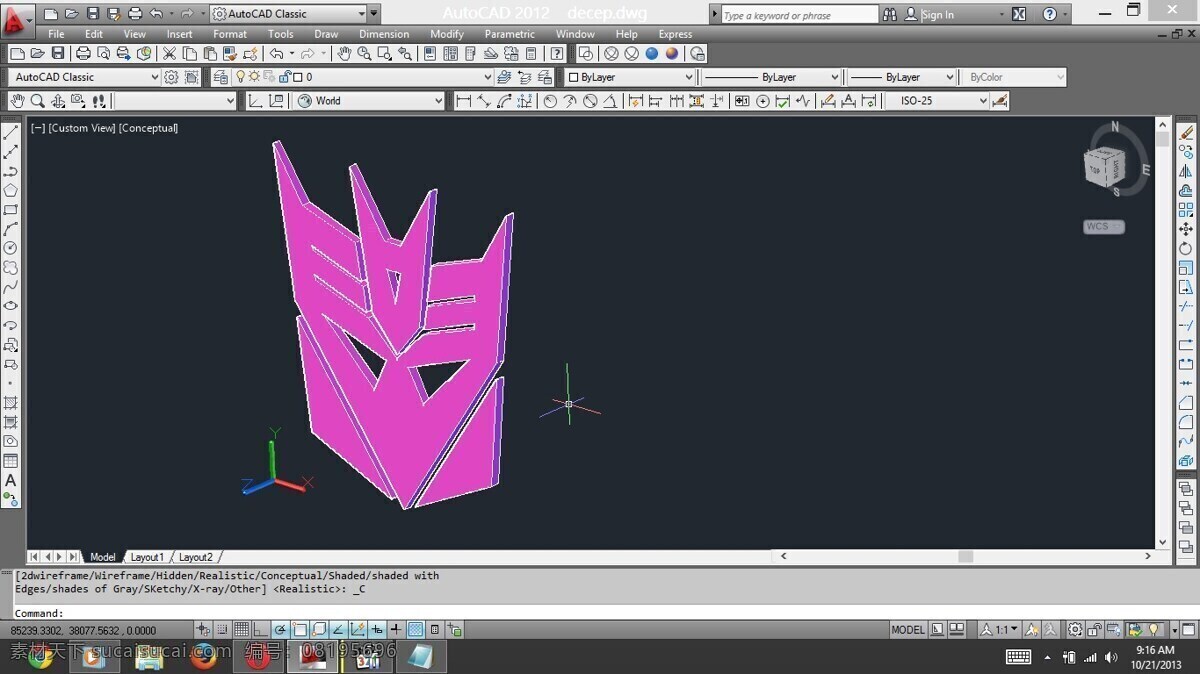
Task: Click the Command line input
Action: pyautogui.click(x=600, y=613)
